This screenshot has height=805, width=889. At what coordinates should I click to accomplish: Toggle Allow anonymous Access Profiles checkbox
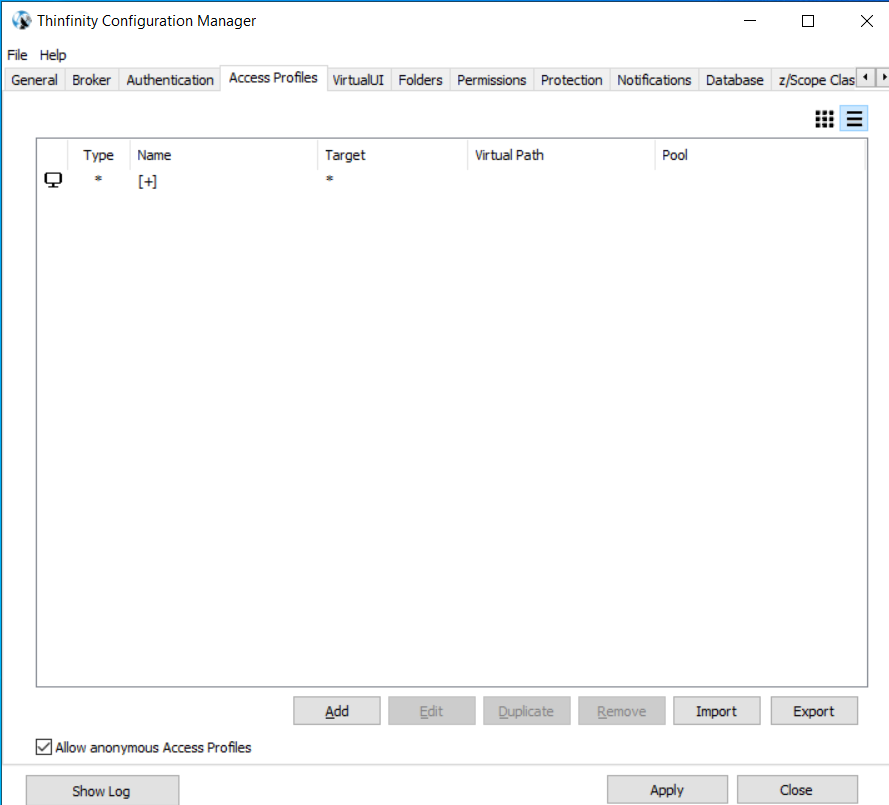coord(44,747)
